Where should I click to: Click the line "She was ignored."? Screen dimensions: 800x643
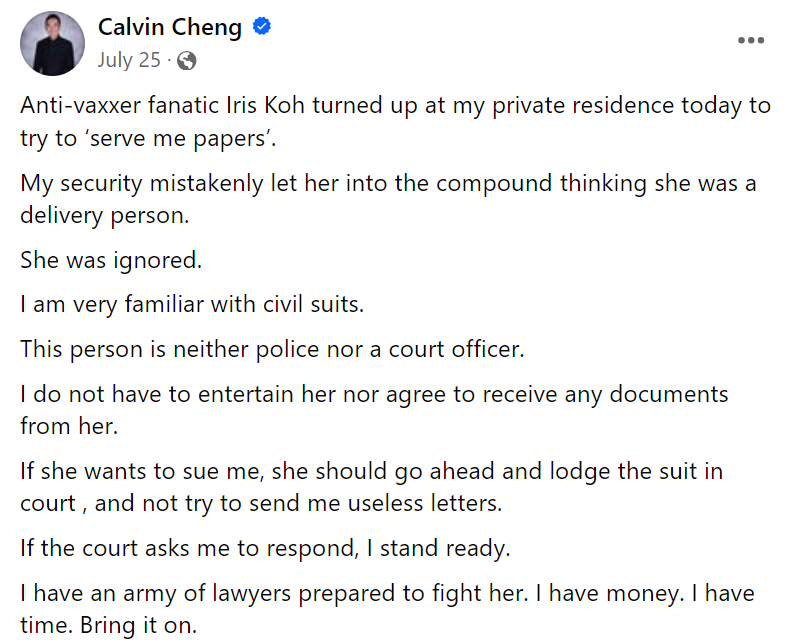[x=111, y=261]
